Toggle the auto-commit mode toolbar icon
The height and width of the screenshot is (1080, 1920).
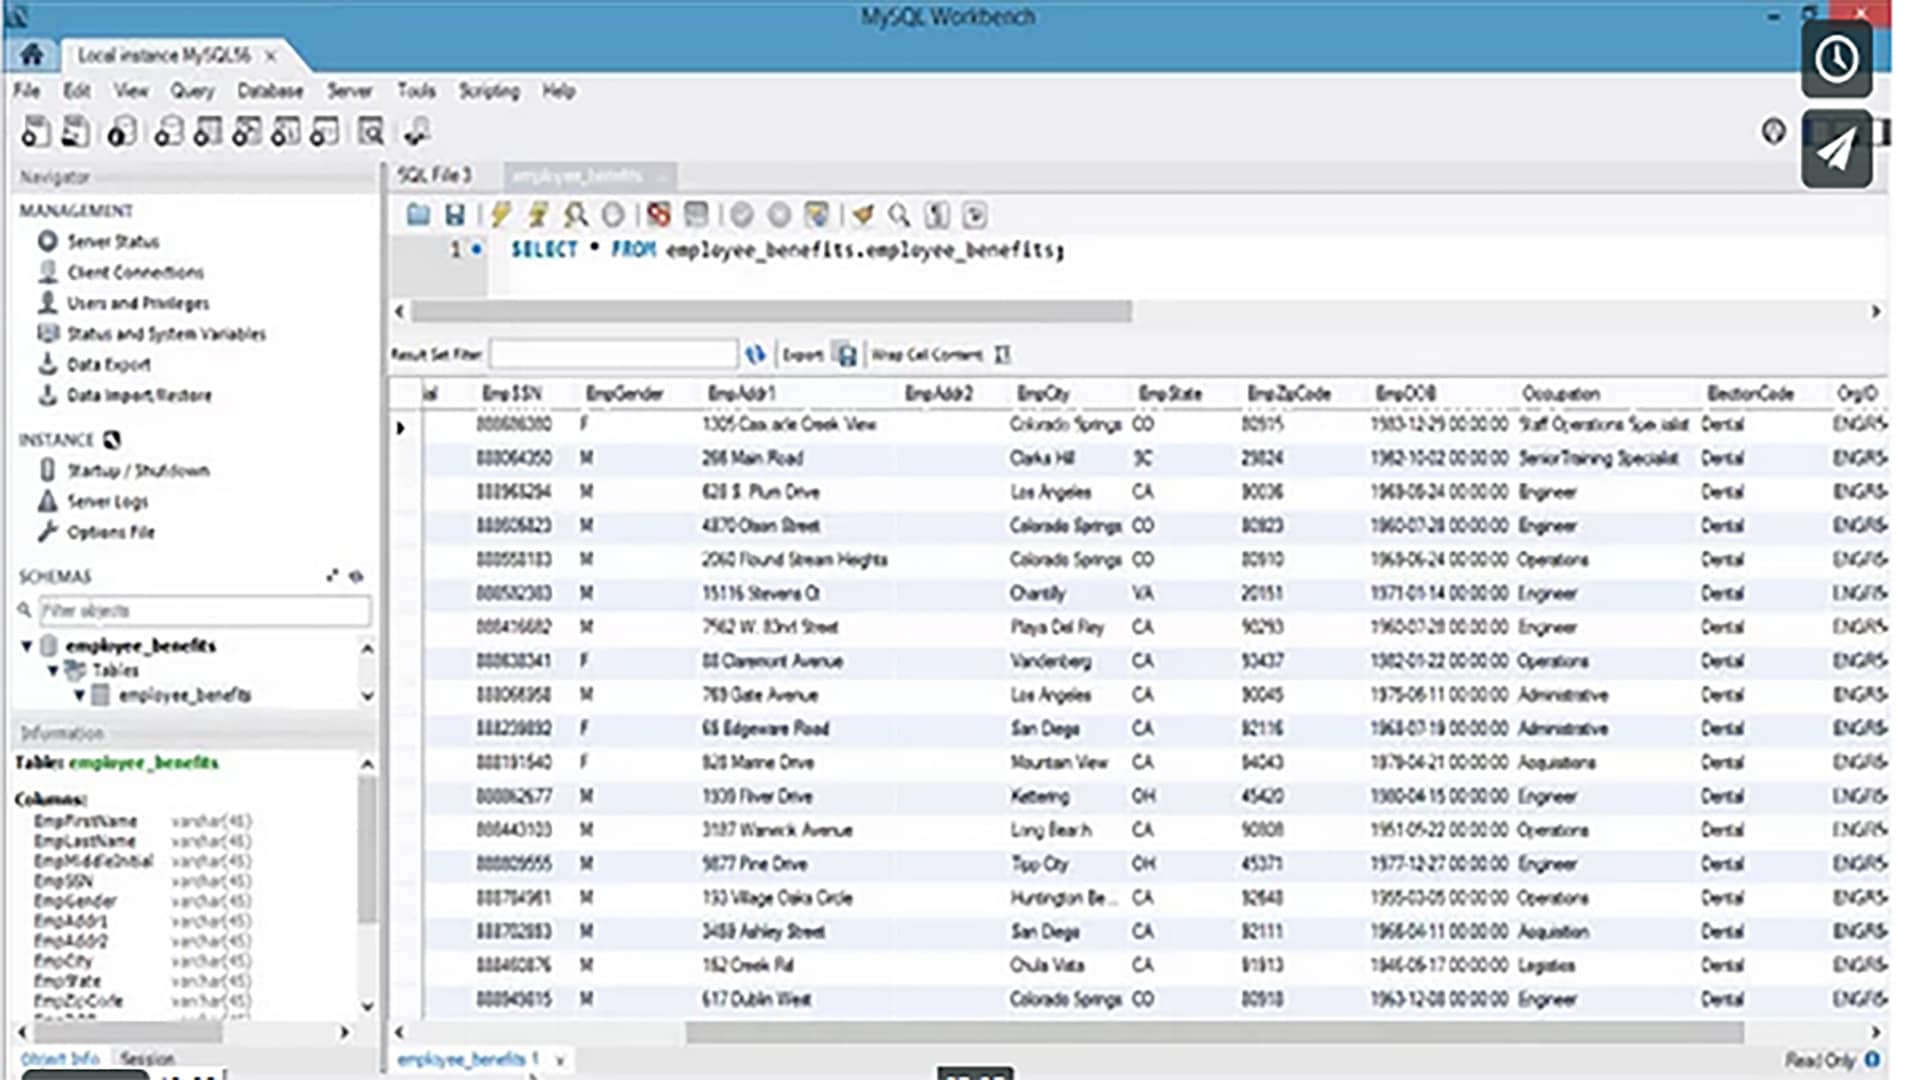click(x=817, y=215)
